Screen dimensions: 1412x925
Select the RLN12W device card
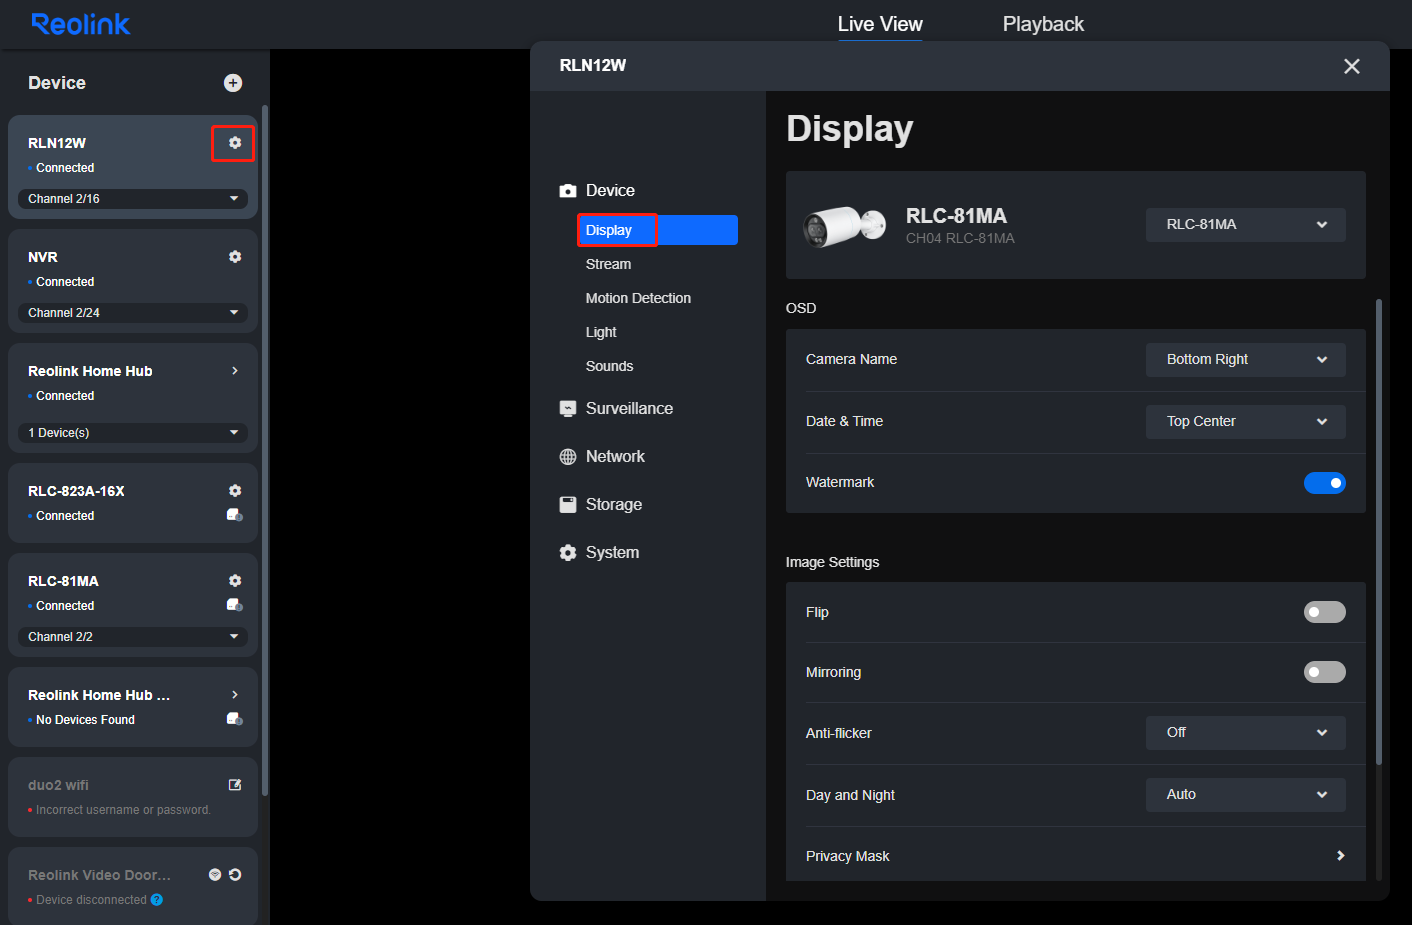[x=133, y=167]
